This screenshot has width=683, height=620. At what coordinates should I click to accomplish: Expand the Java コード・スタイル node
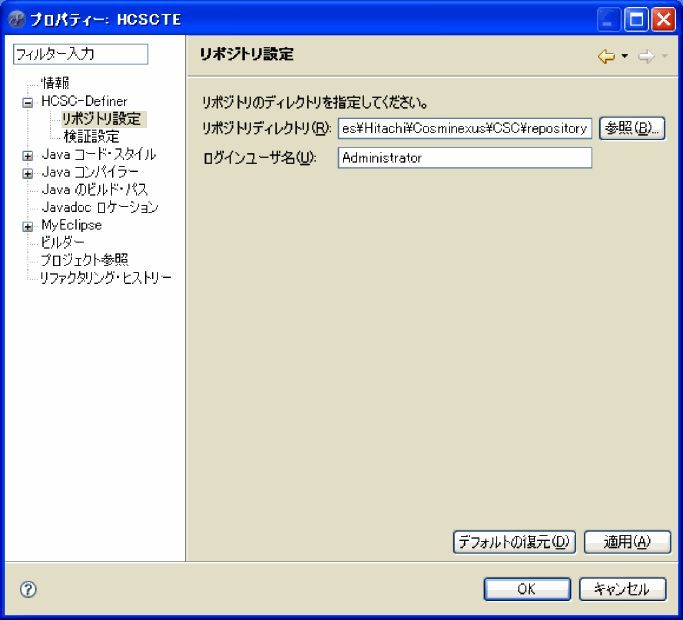coord(27,156)
